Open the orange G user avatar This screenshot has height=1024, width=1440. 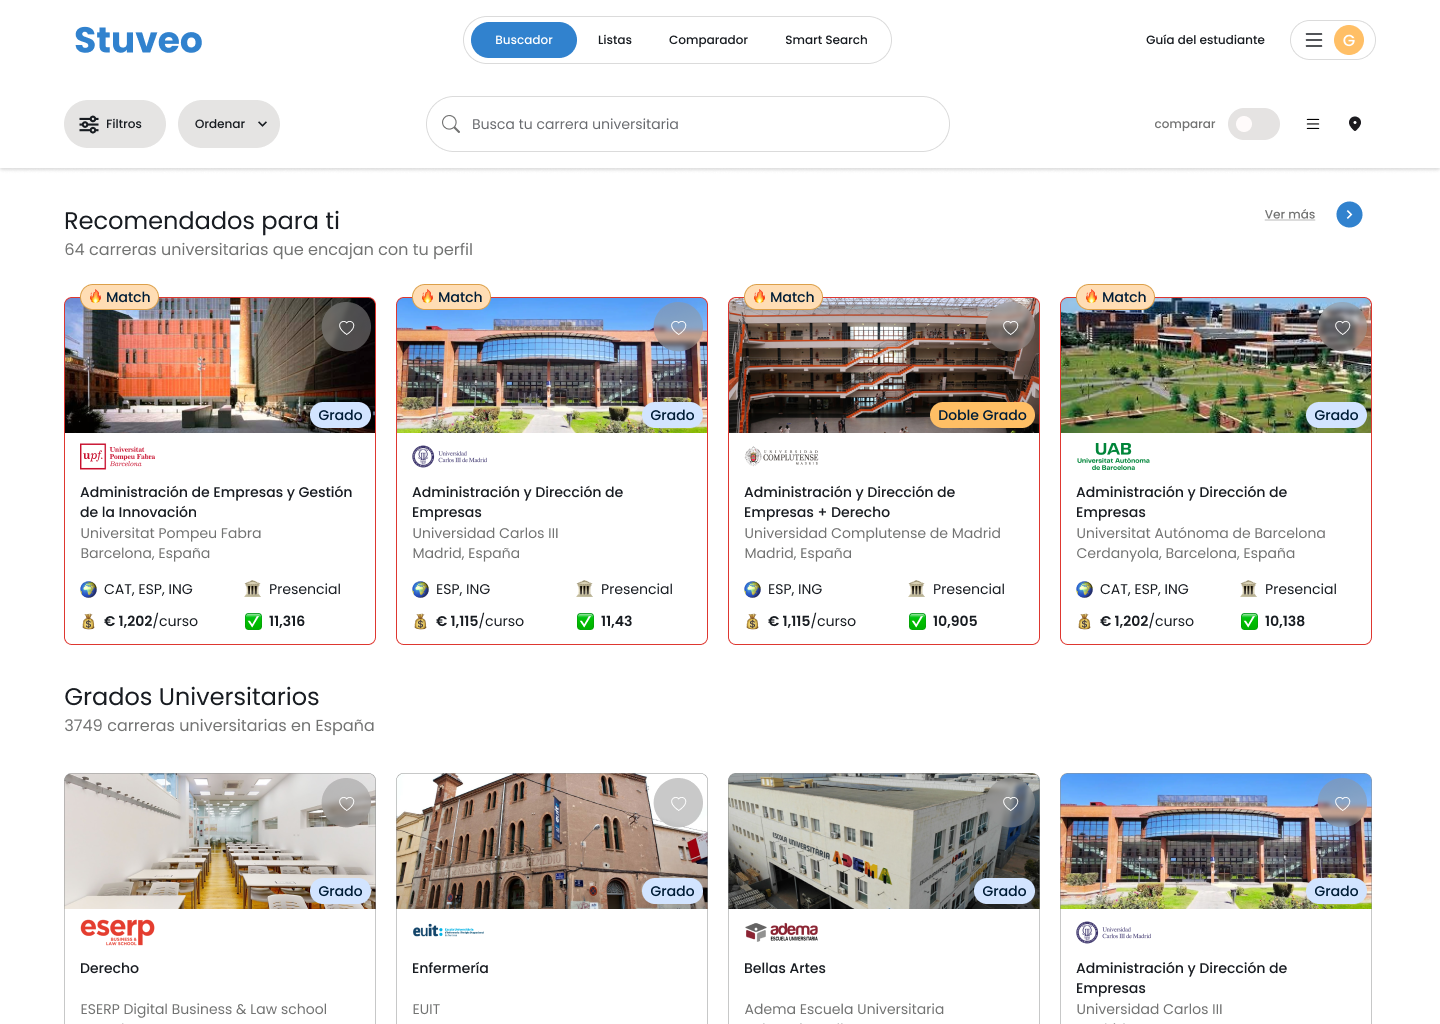pos(1349,40)
